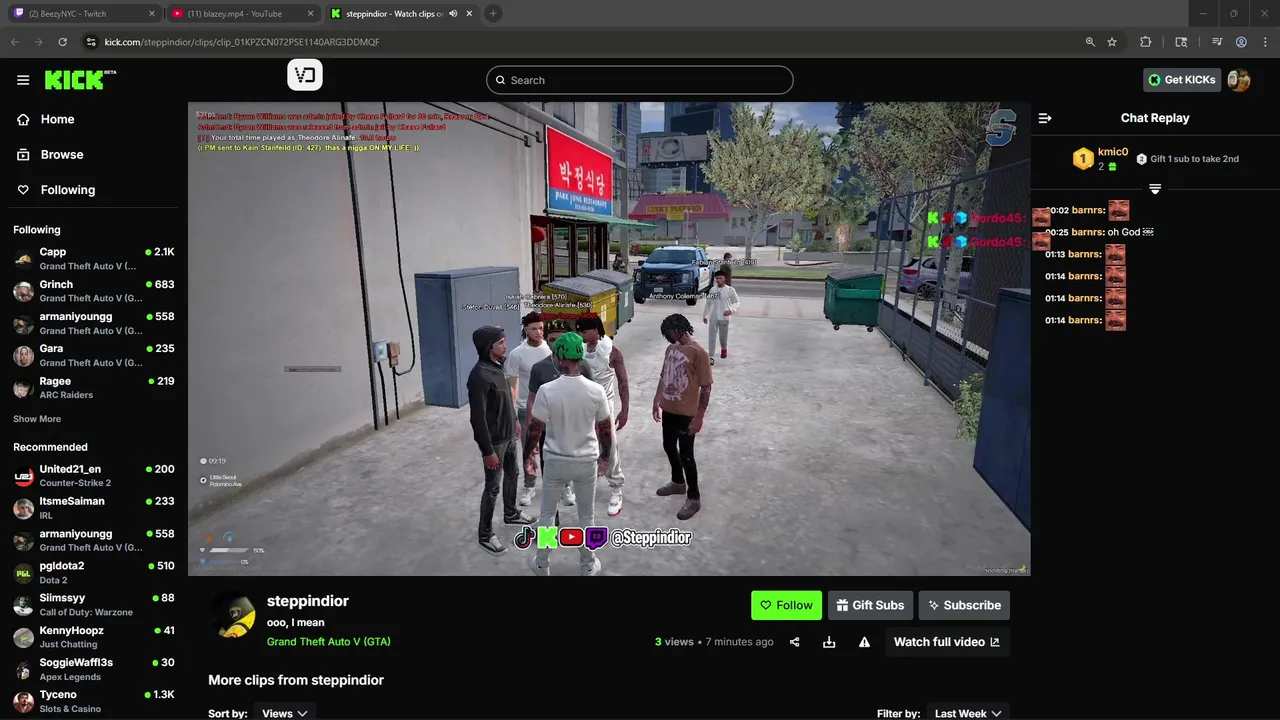Share the clip
Viewport: 1280px width, 720px height.
794,642
